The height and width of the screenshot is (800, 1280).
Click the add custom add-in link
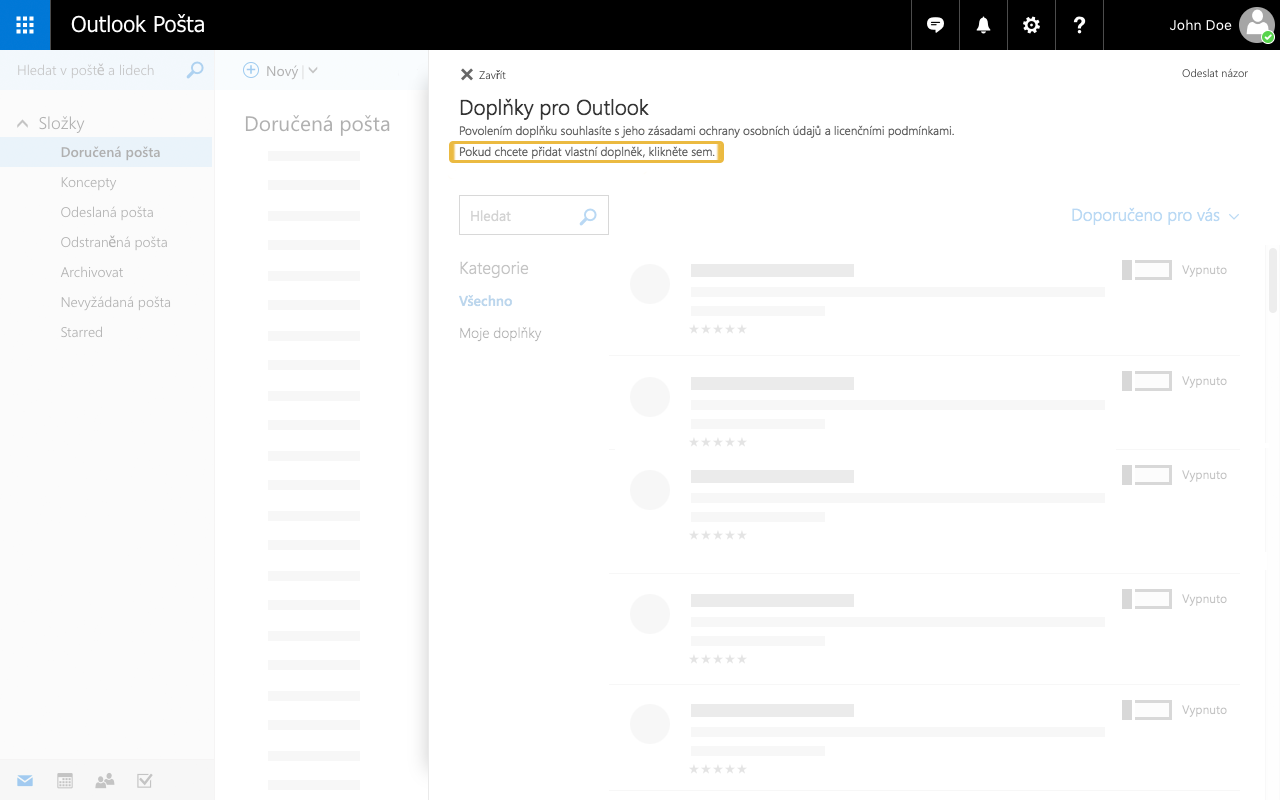[x=586, y=152]
